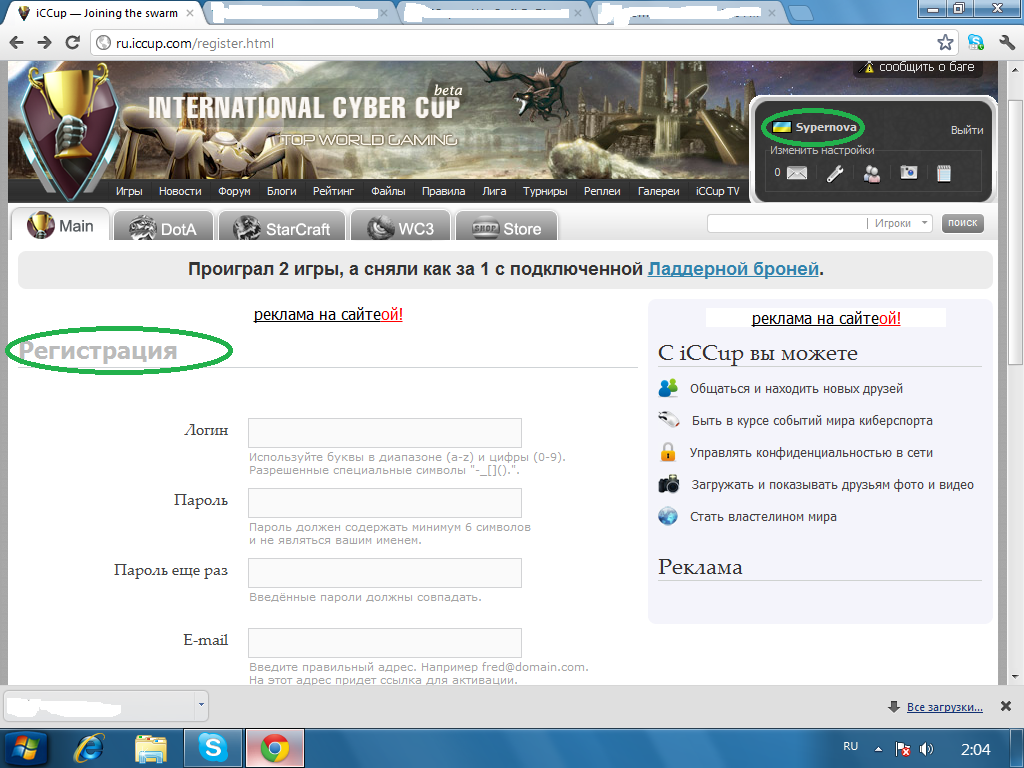Reload the page with refresh icon
Image resolution: width=1024 pixels, height=768 pixels.
point(72,43)
